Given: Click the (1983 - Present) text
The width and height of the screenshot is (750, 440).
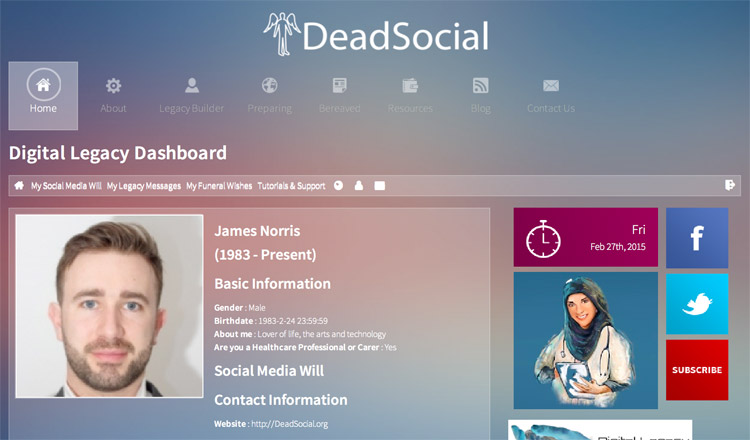Looking at the screenshot, I should point(265,254).
